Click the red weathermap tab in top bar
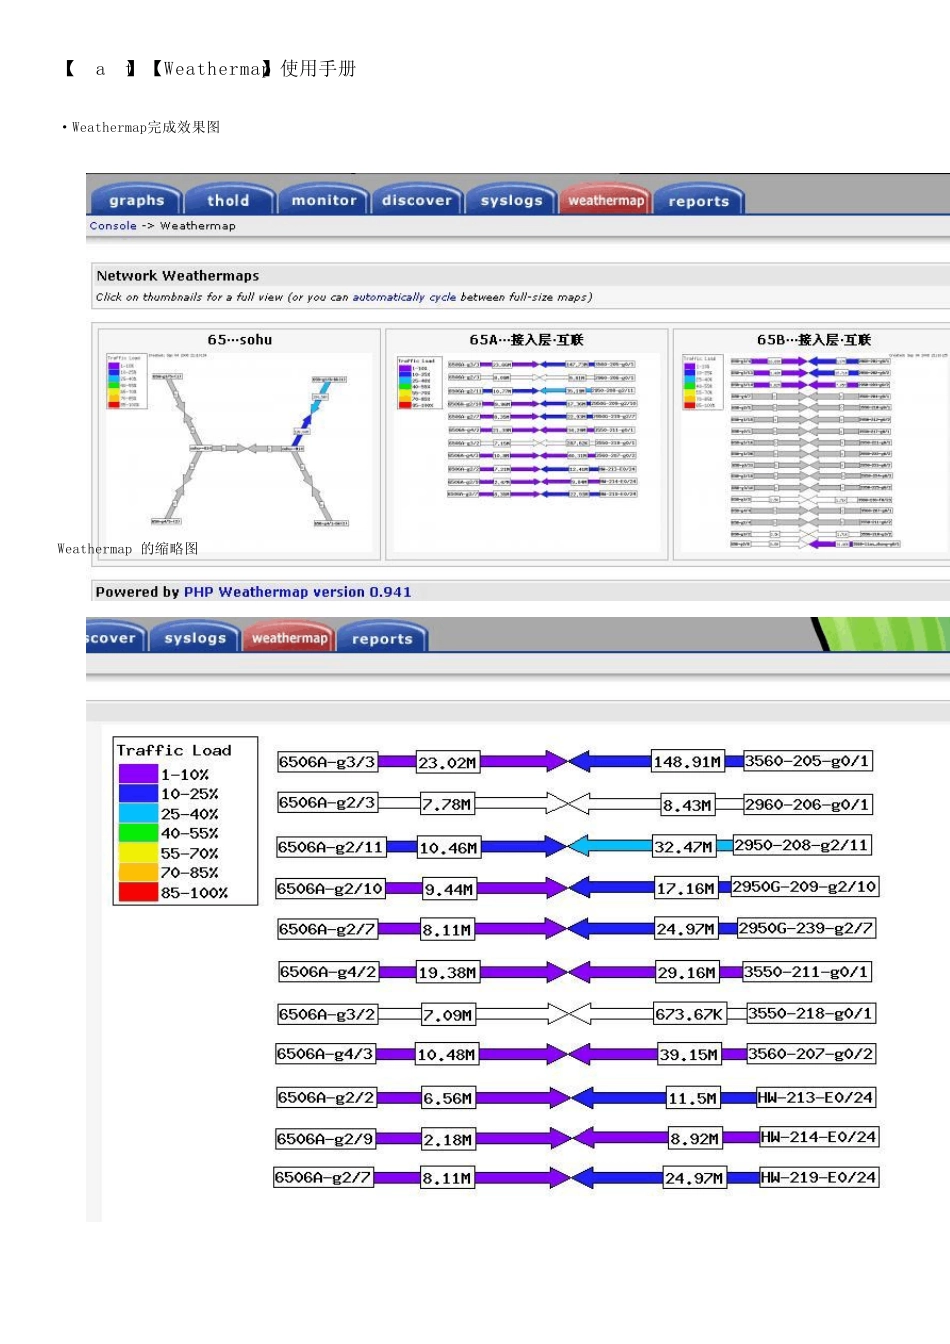950x1344 pixels. pos(606,200)
